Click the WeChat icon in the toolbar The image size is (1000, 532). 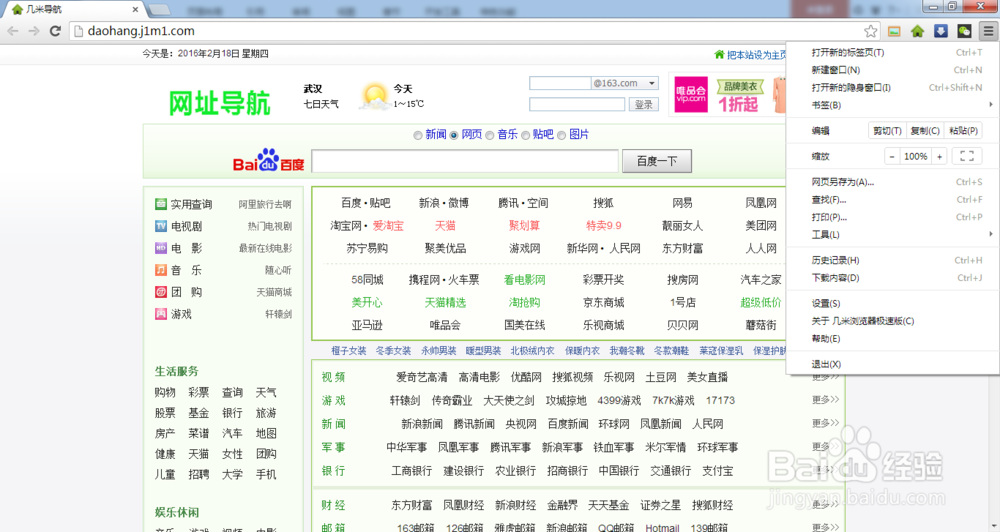point(964,31)
